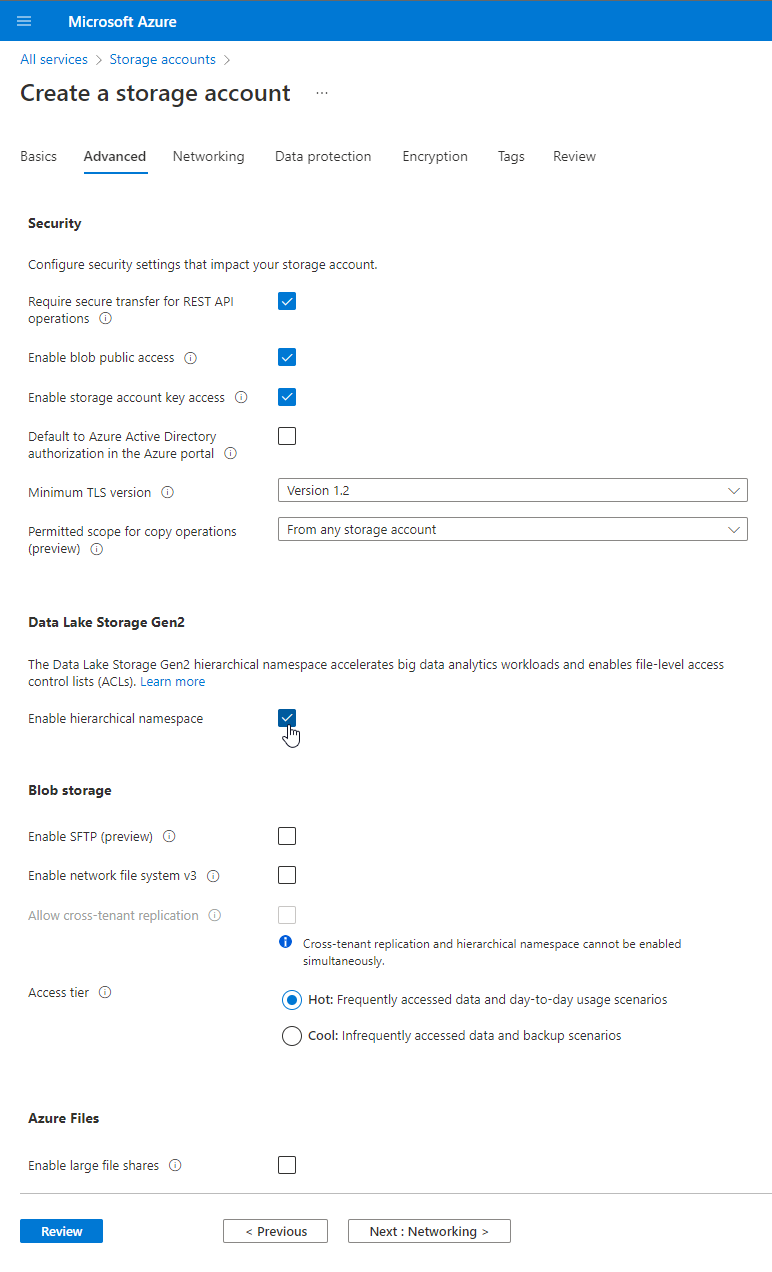Enable Default to Azure Active Directory authorization

coord(287,436)
